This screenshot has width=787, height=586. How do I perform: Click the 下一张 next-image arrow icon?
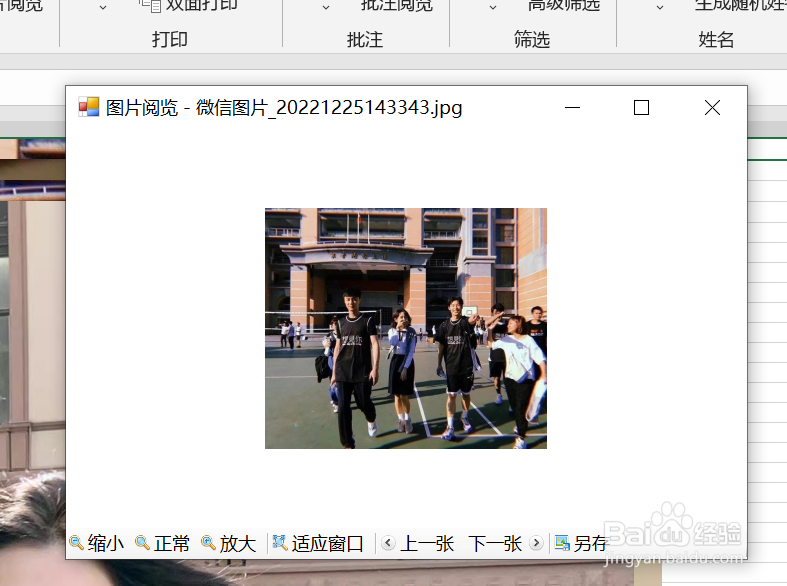coord(536,543)
